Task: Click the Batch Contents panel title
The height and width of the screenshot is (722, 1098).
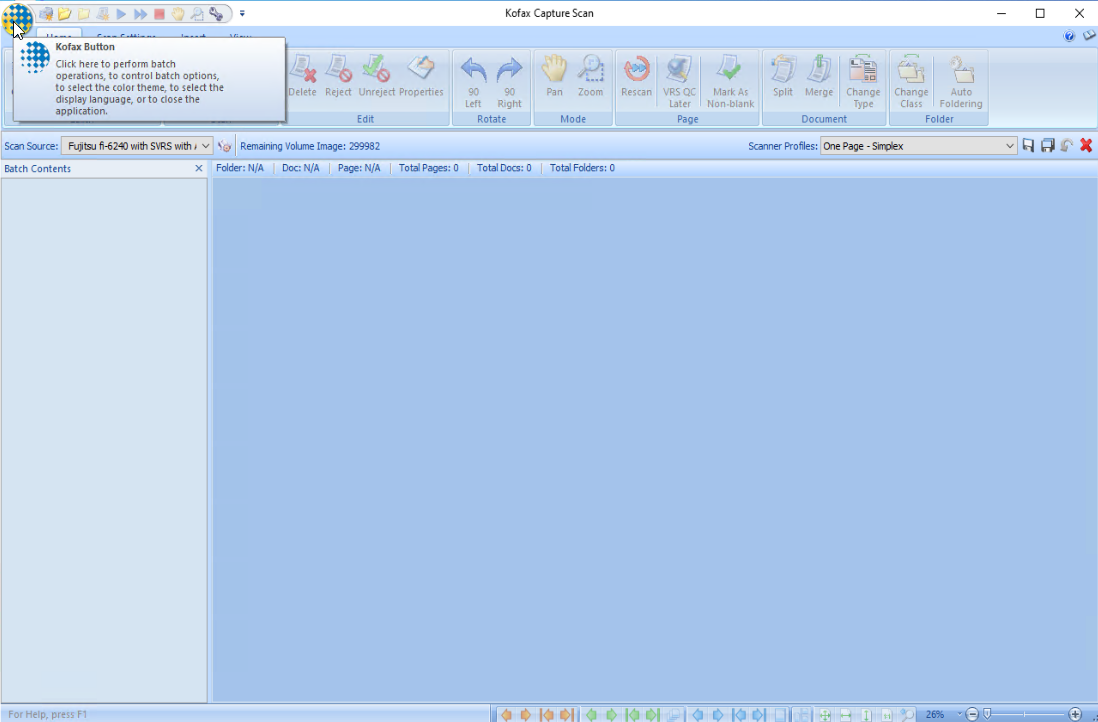Action: (x=38, y=169)
